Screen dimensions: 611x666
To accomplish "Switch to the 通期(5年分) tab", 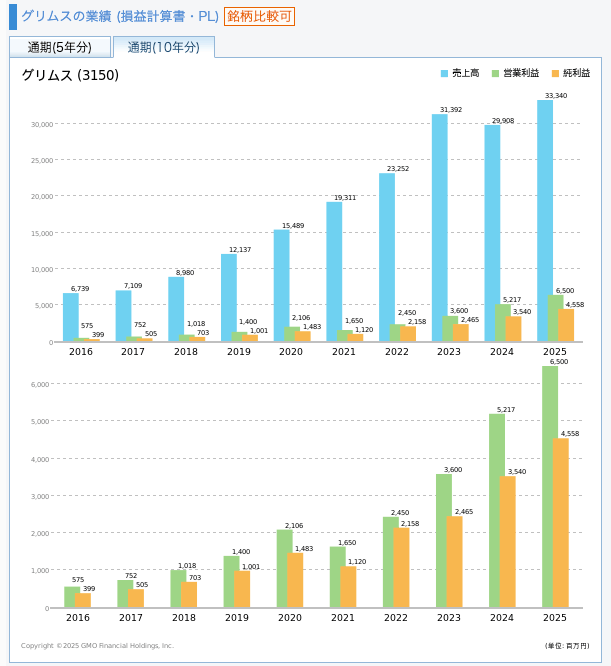I will (x=60, y=47).
